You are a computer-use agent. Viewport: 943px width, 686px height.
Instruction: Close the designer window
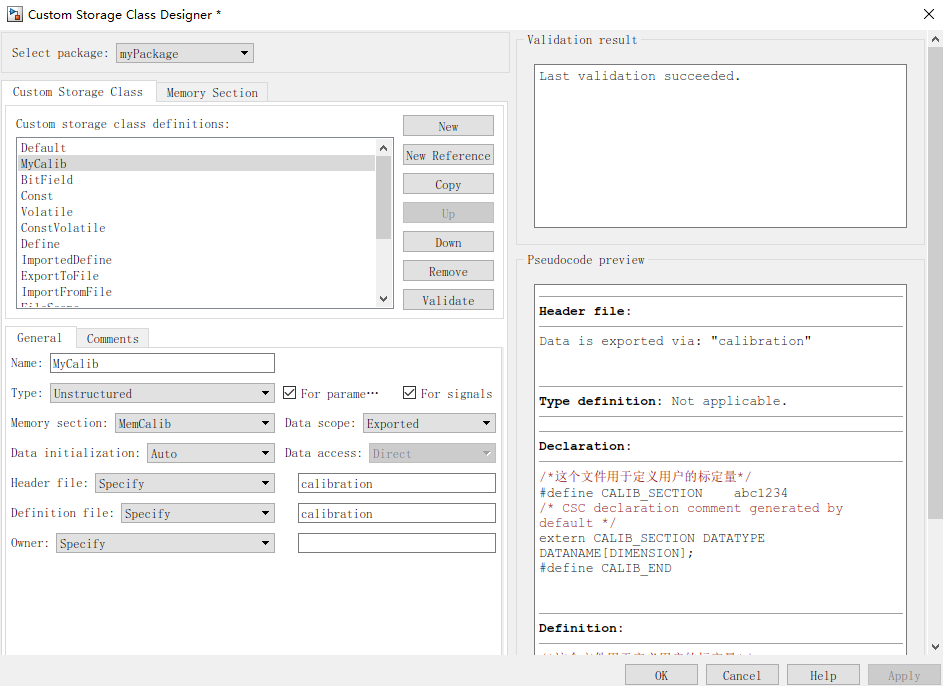tap(929, 14)
